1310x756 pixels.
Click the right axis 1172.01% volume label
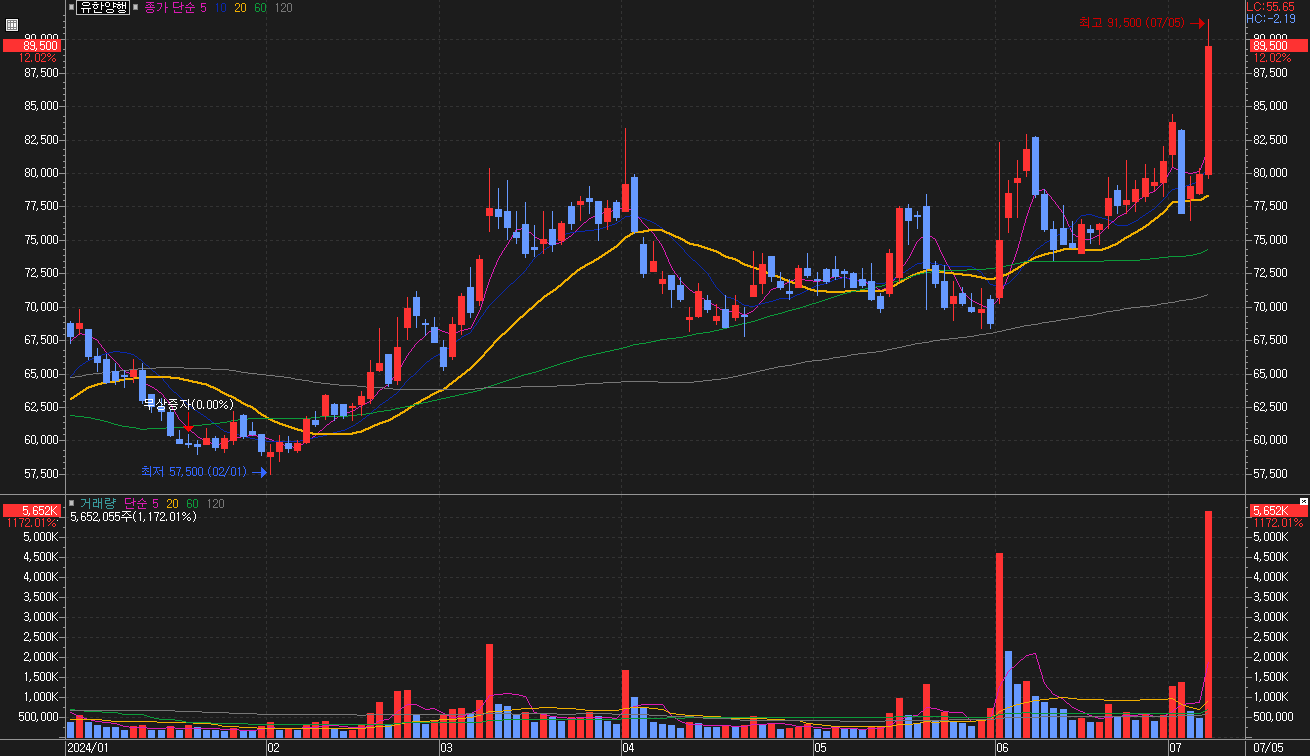pos(1277,523)
